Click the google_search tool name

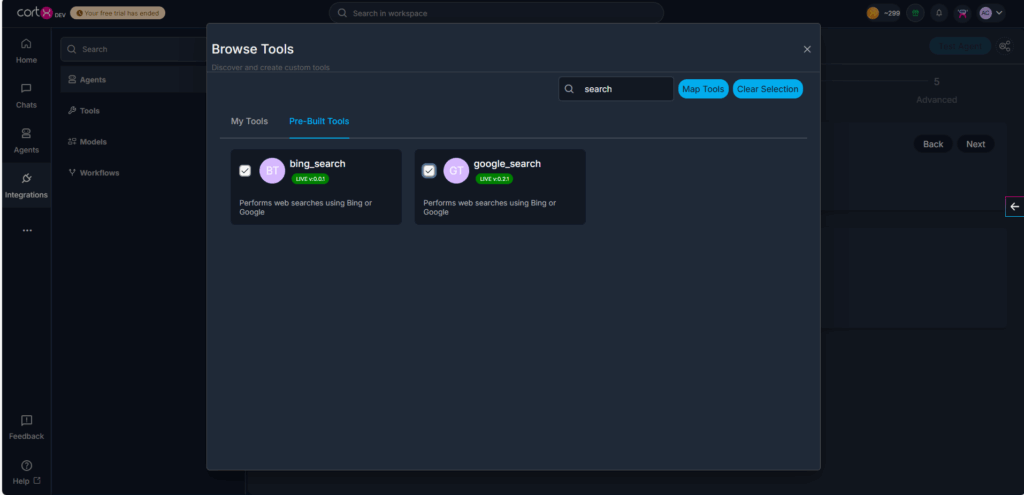click(507, 164)
